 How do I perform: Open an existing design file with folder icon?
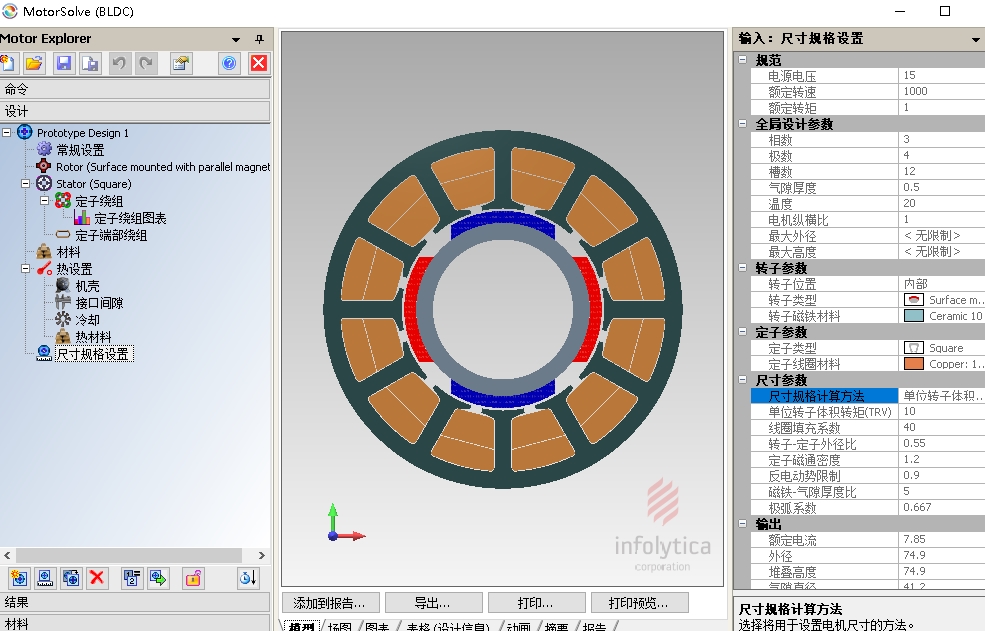35,63
